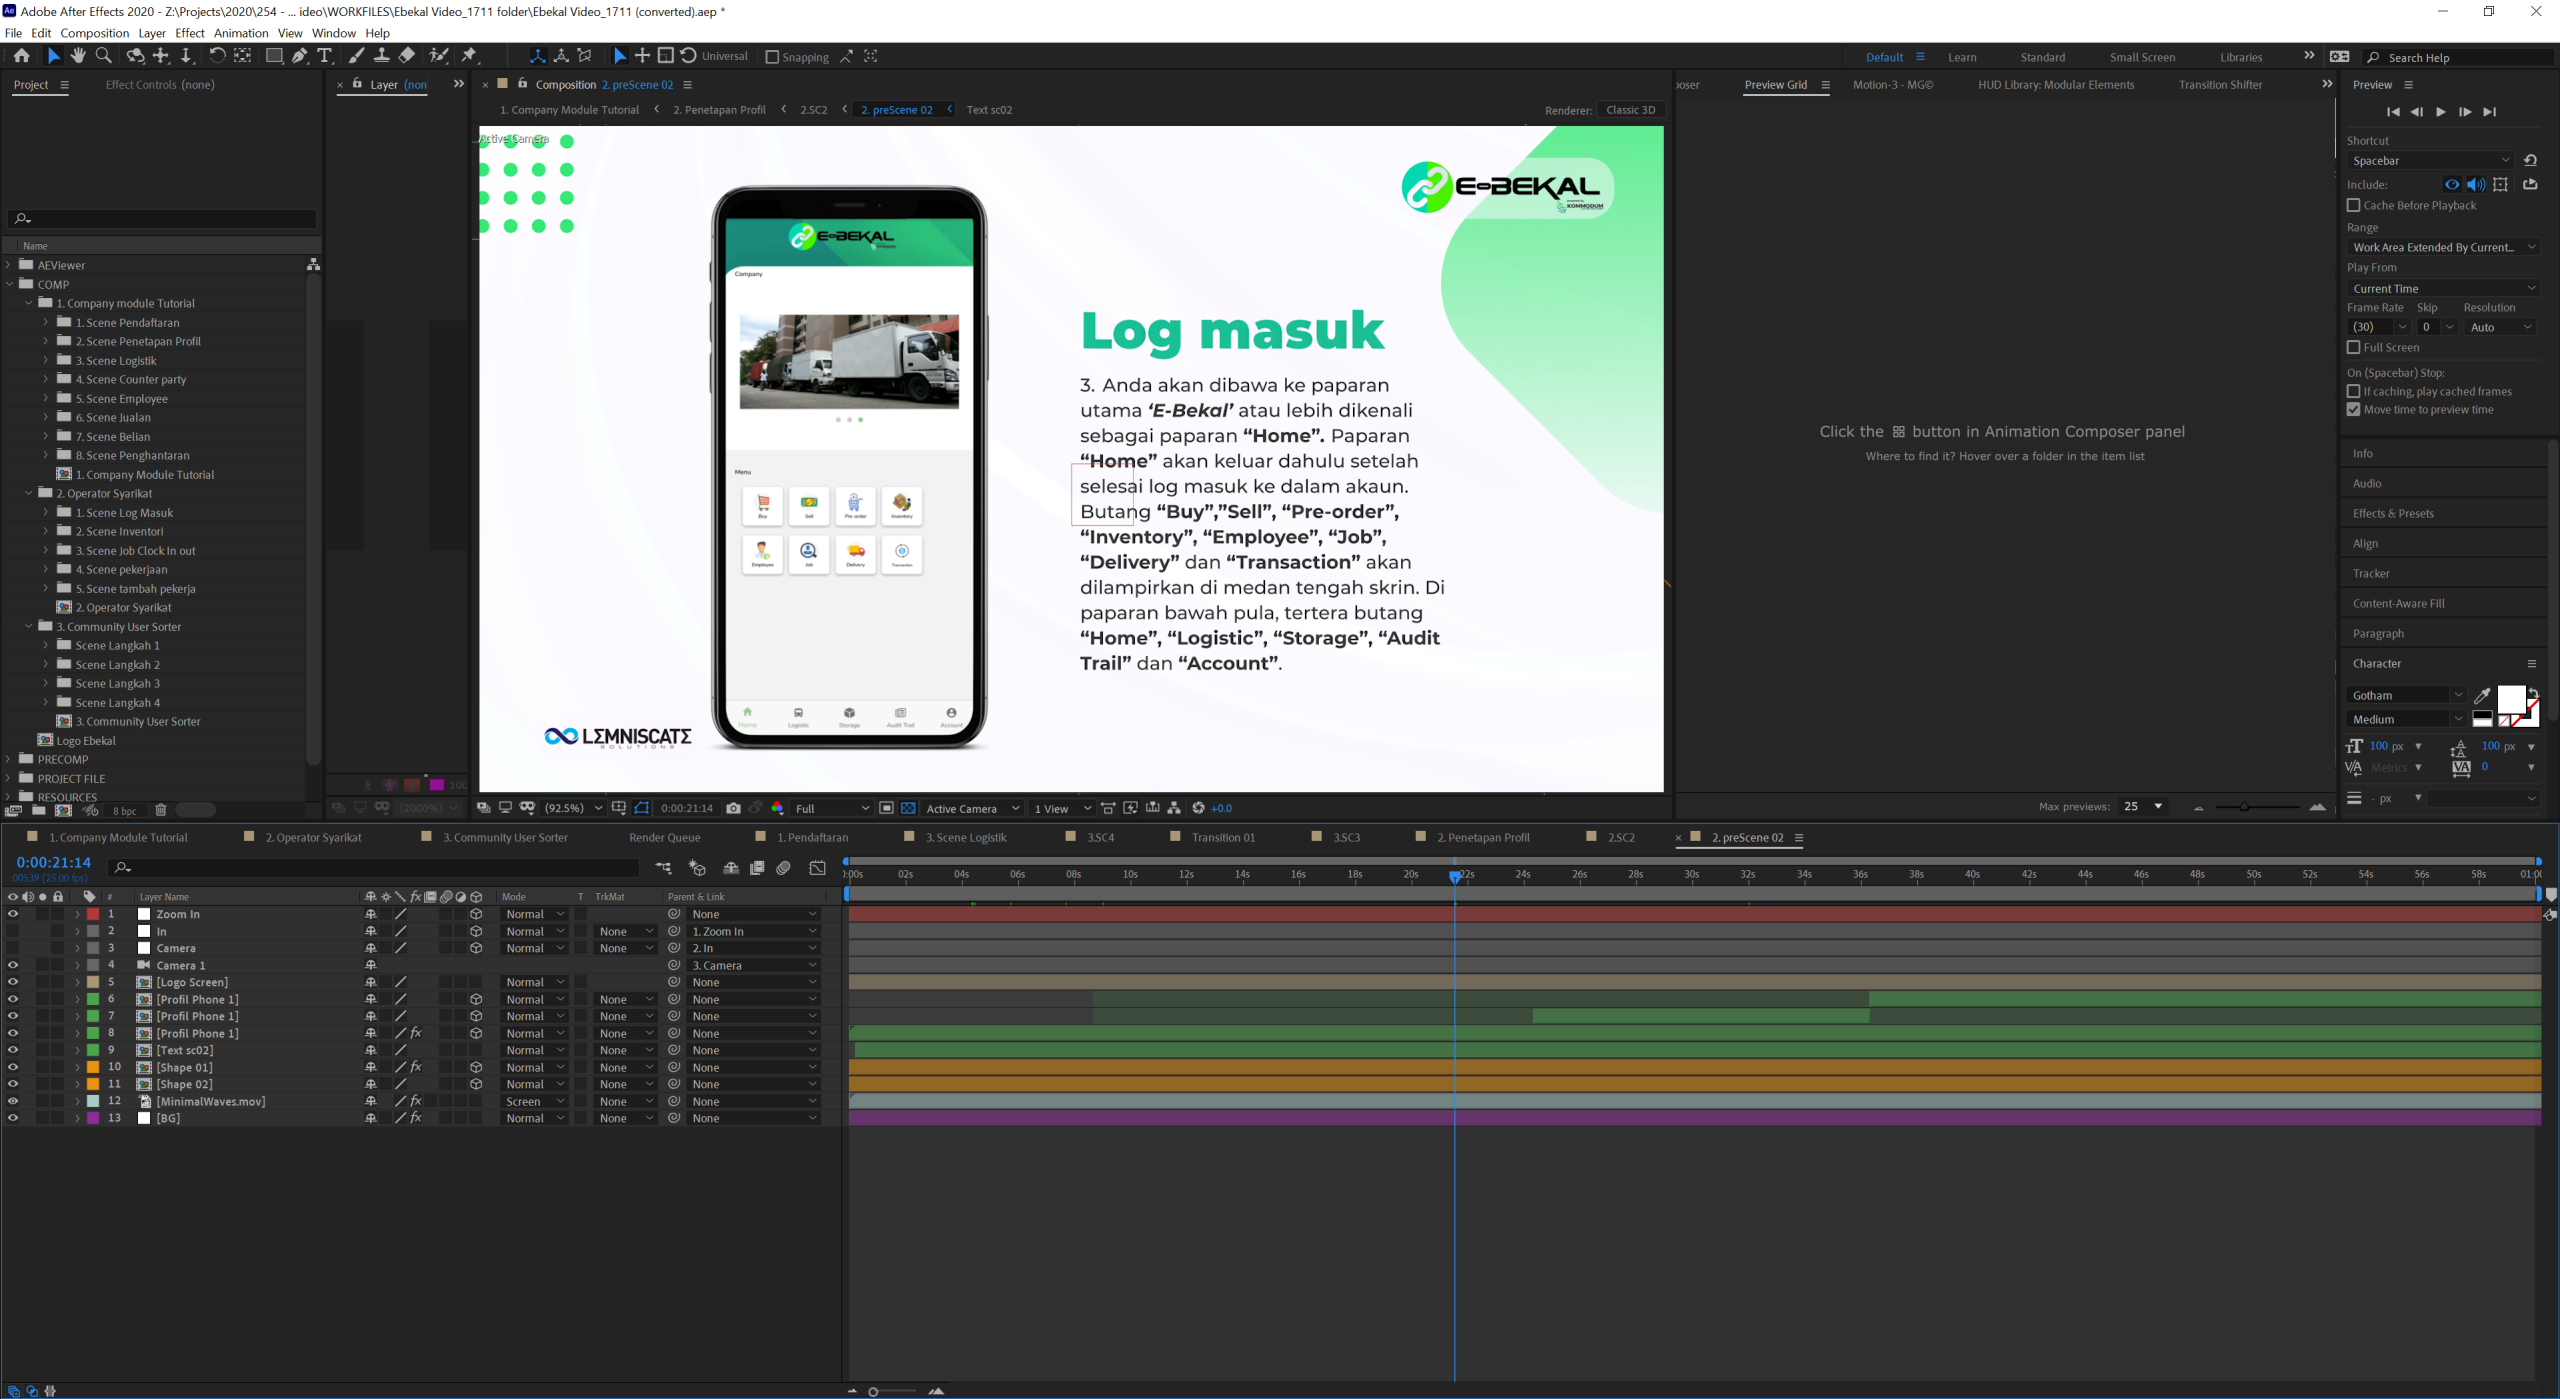Check Cache Before Playback option

(x=2353, y=205)
